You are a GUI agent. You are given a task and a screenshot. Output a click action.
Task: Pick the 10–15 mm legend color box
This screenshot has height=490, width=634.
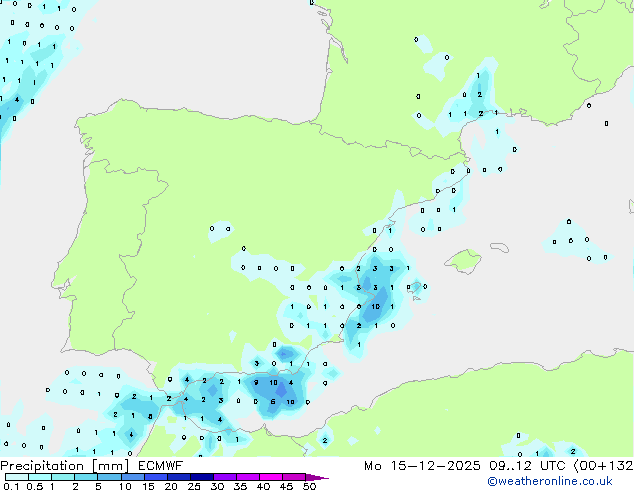point(132,477)
